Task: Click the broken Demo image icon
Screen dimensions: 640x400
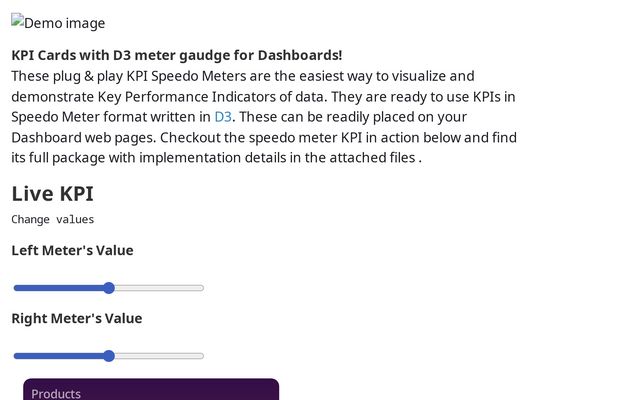Action: [x=17, y=22]
